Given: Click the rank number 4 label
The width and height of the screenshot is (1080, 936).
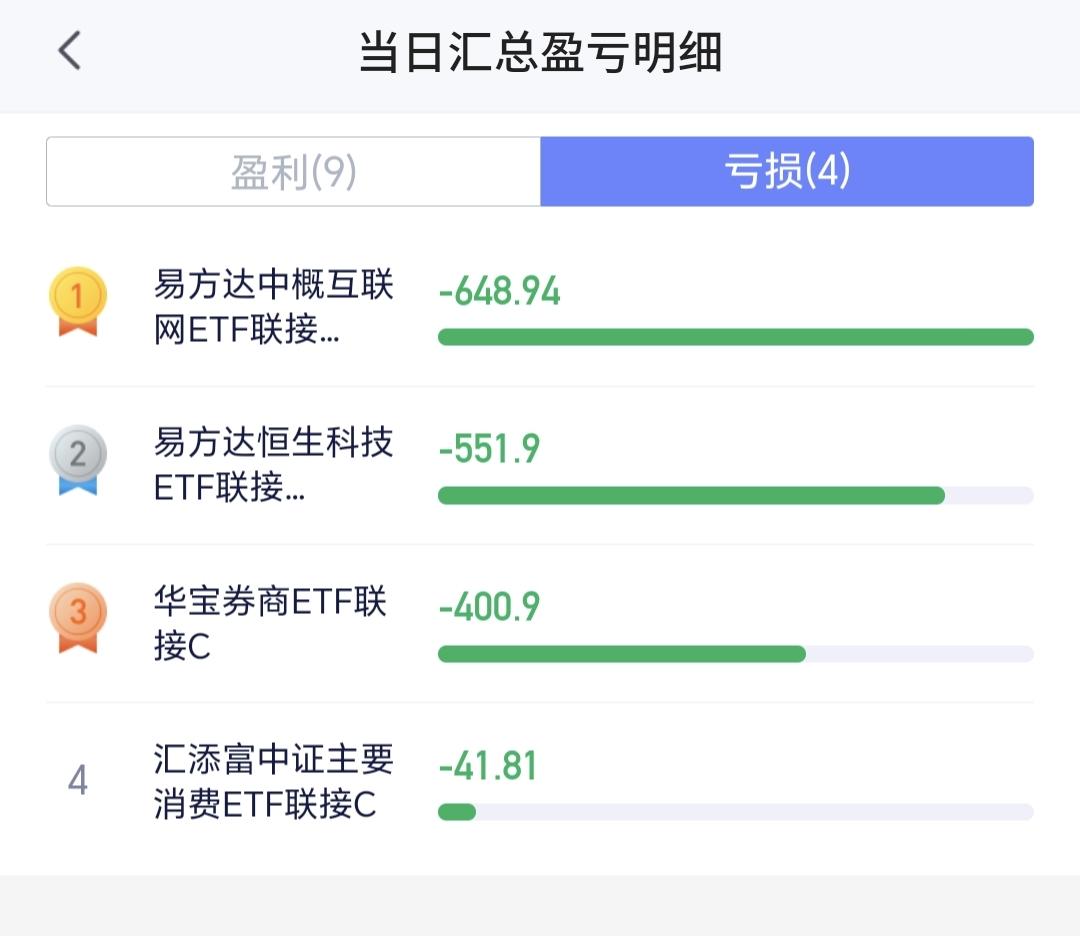Looking at the screenshot, I should [x=78, y=780].
